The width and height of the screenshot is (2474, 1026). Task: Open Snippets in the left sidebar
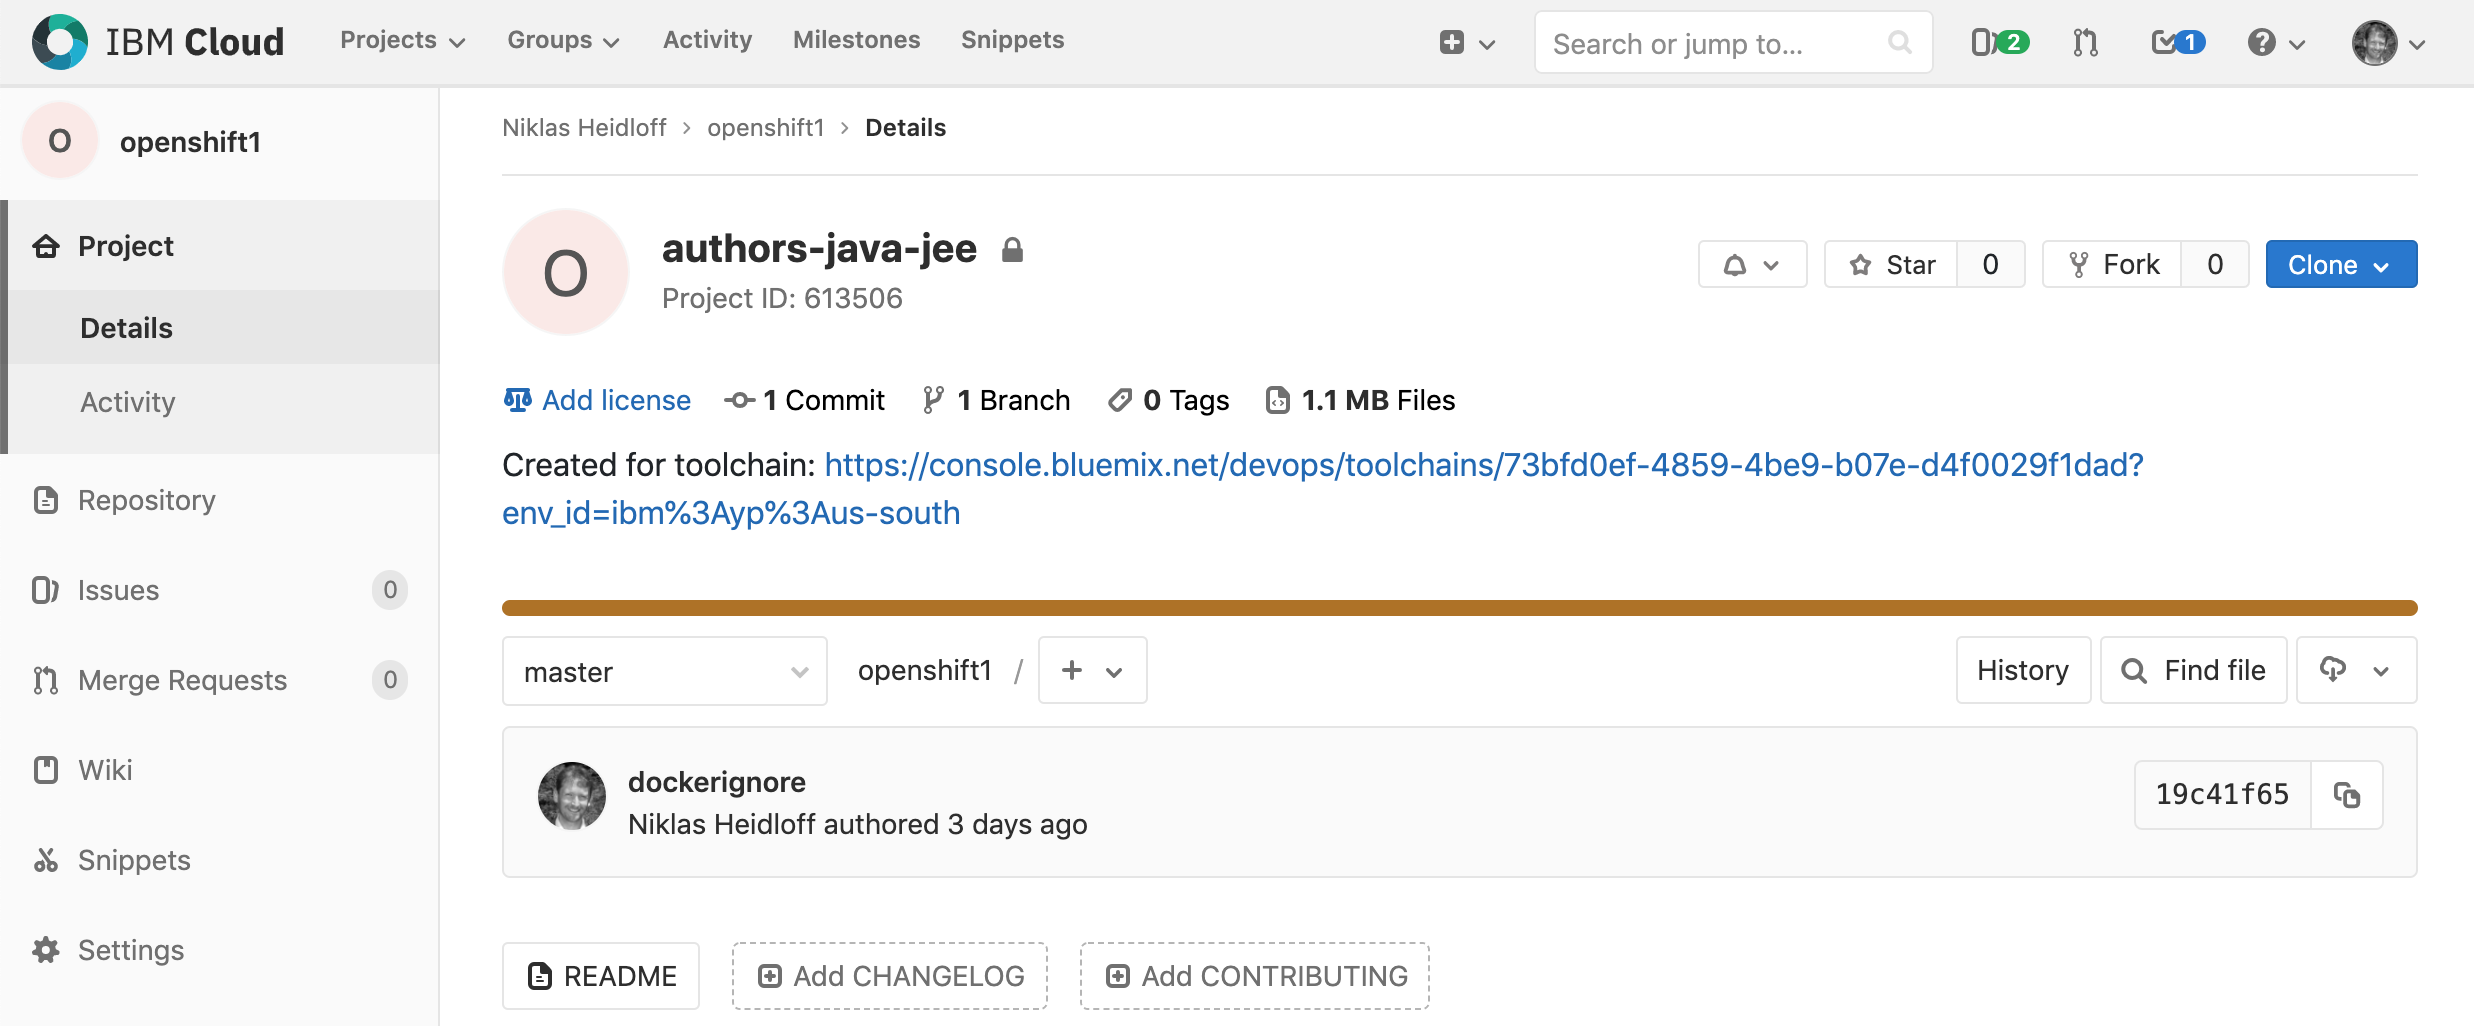click(134, 860)
